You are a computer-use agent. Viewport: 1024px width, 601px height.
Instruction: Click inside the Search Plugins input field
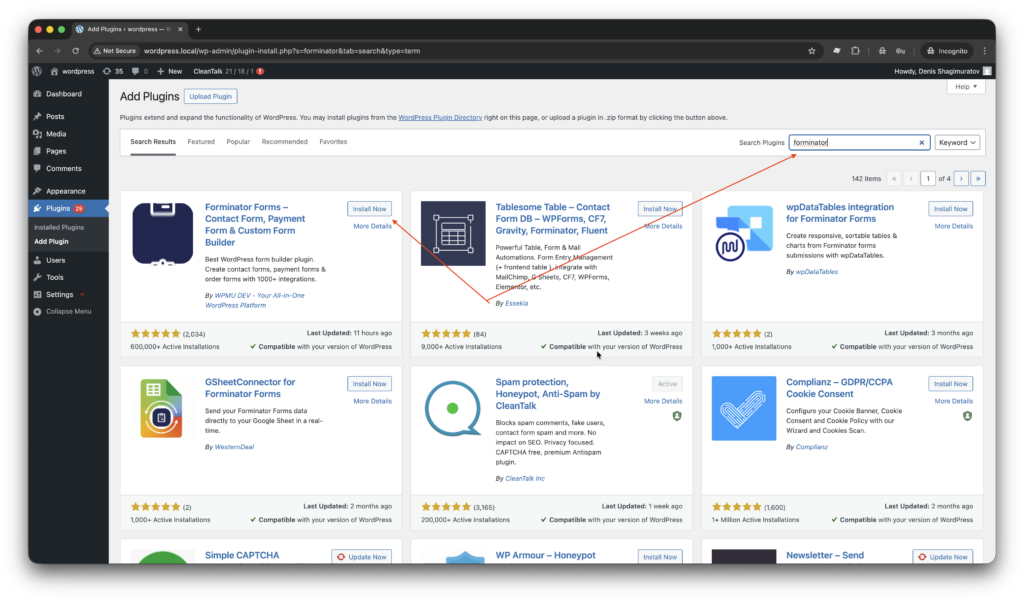click(860, 142)
